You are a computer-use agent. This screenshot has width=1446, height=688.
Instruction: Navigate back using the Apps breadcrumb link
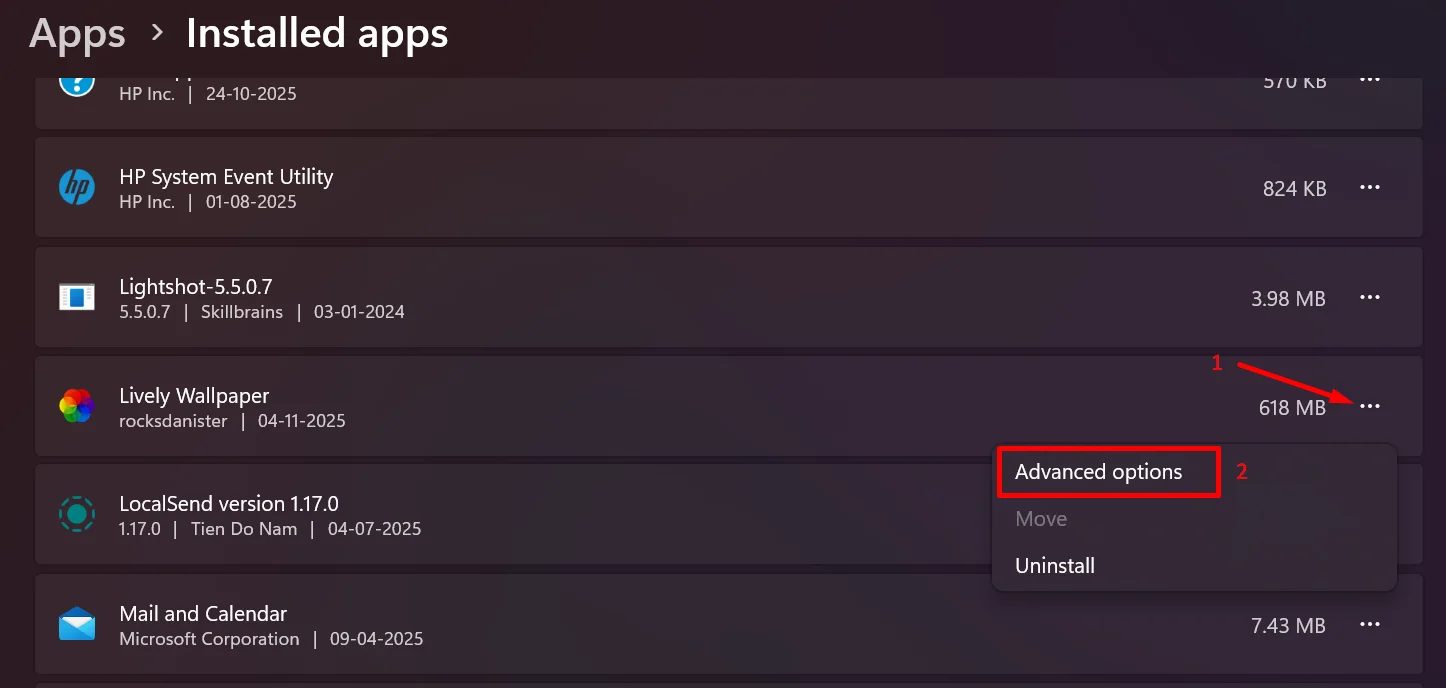77,33
